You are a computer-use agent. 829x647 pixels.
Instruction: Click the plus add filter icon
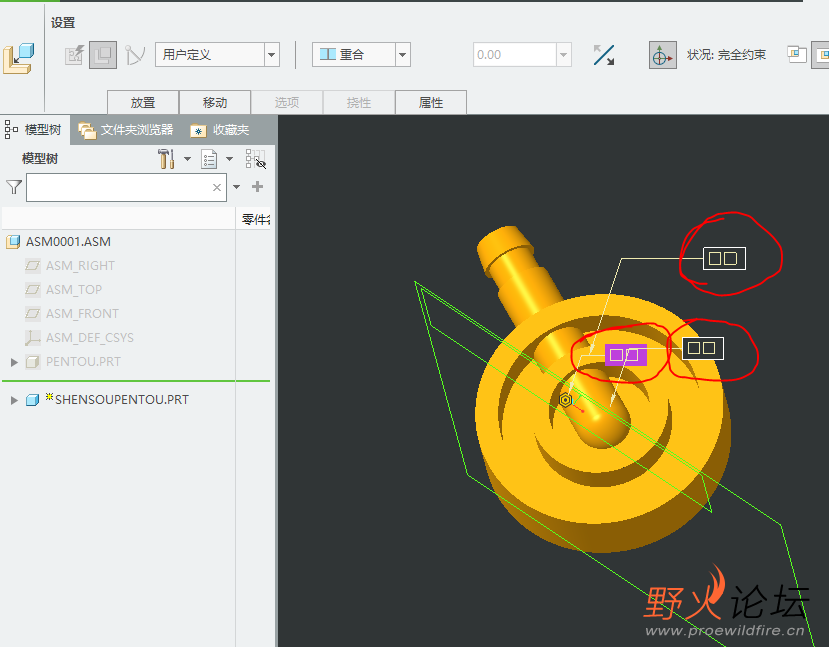coord(257,187)
